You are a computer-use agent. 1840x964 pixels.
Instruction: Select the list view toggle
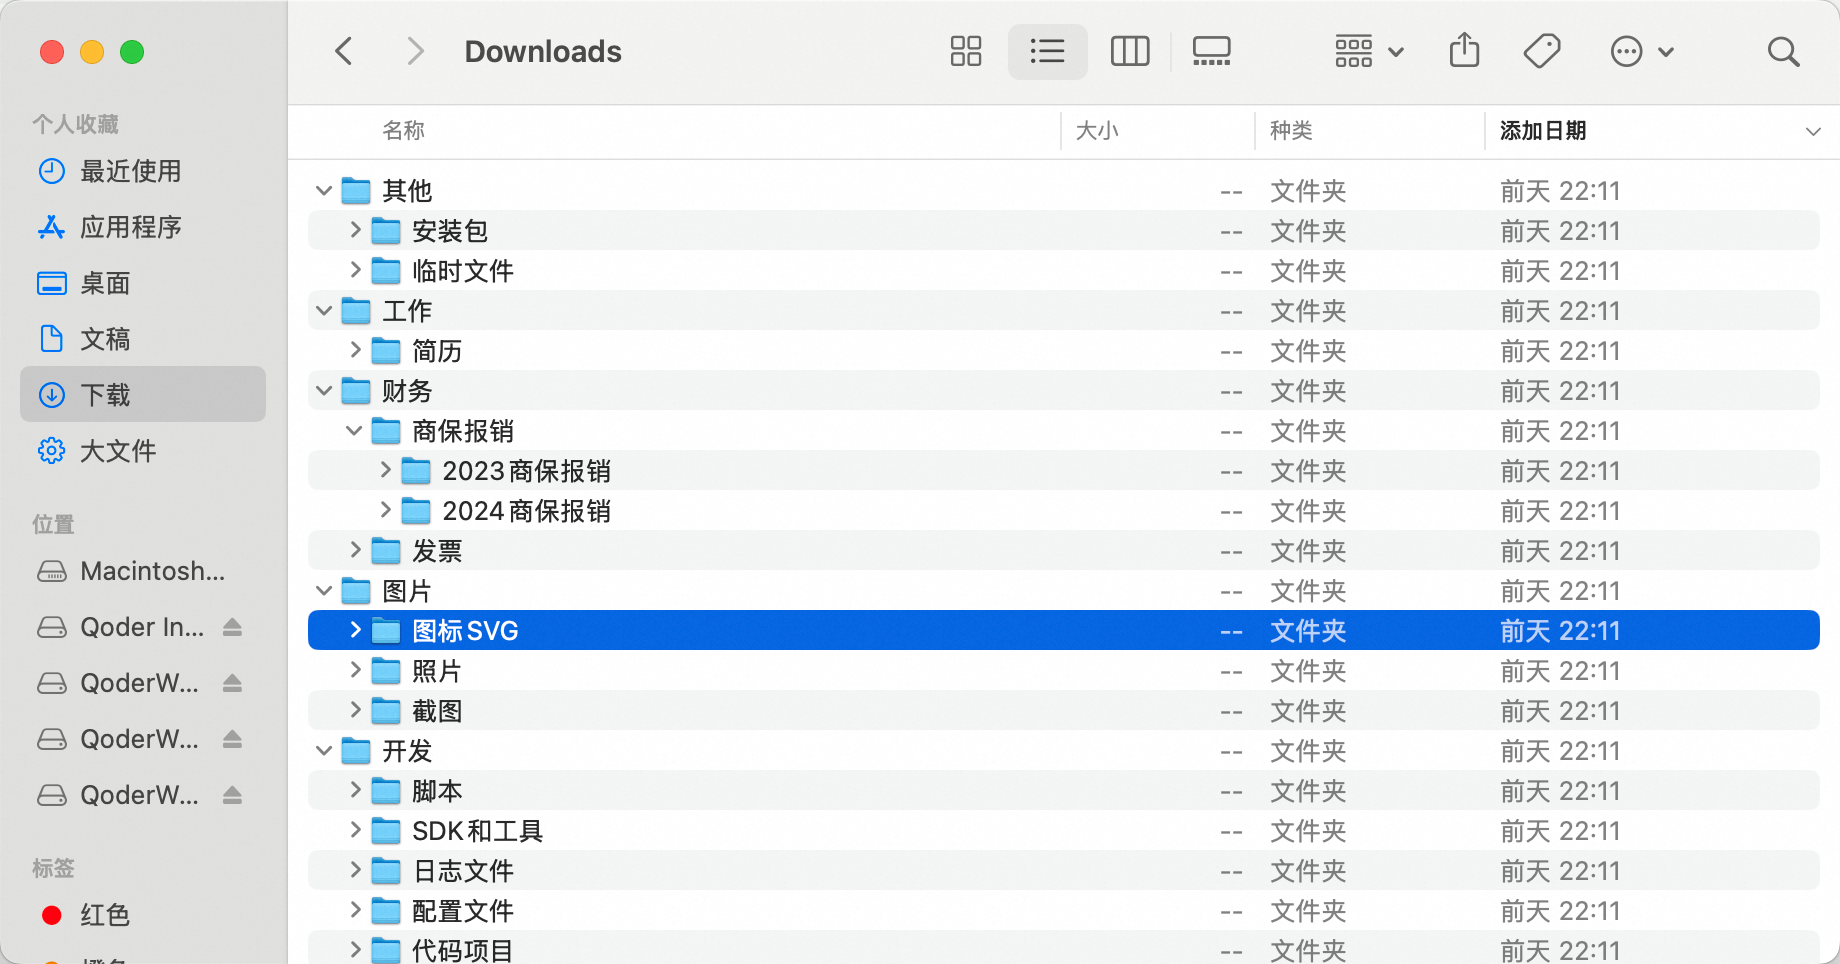1047,51
